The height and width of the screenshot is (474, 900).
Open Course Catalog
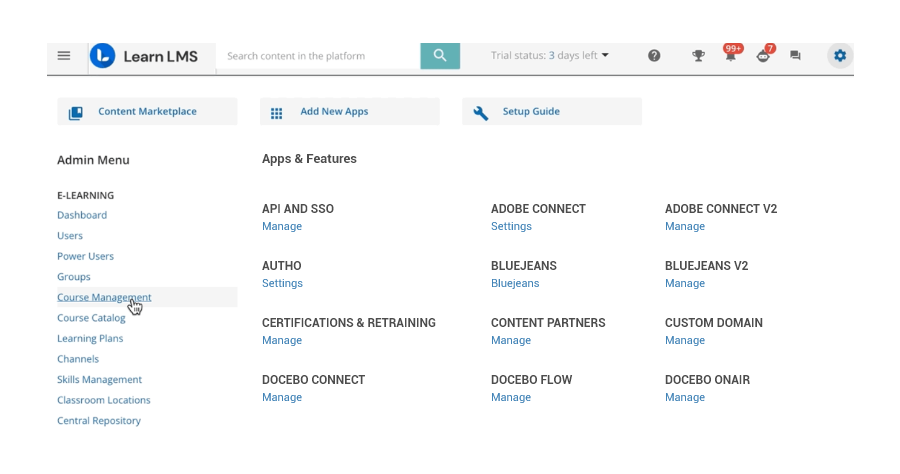tap(91, 318)
